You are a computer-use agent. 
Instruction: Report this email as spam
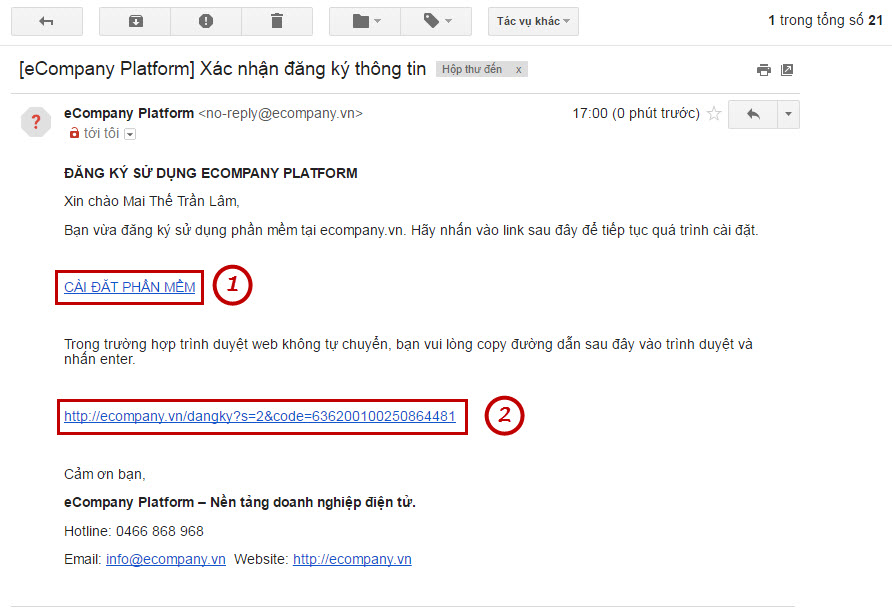click(x=206, y=22)
